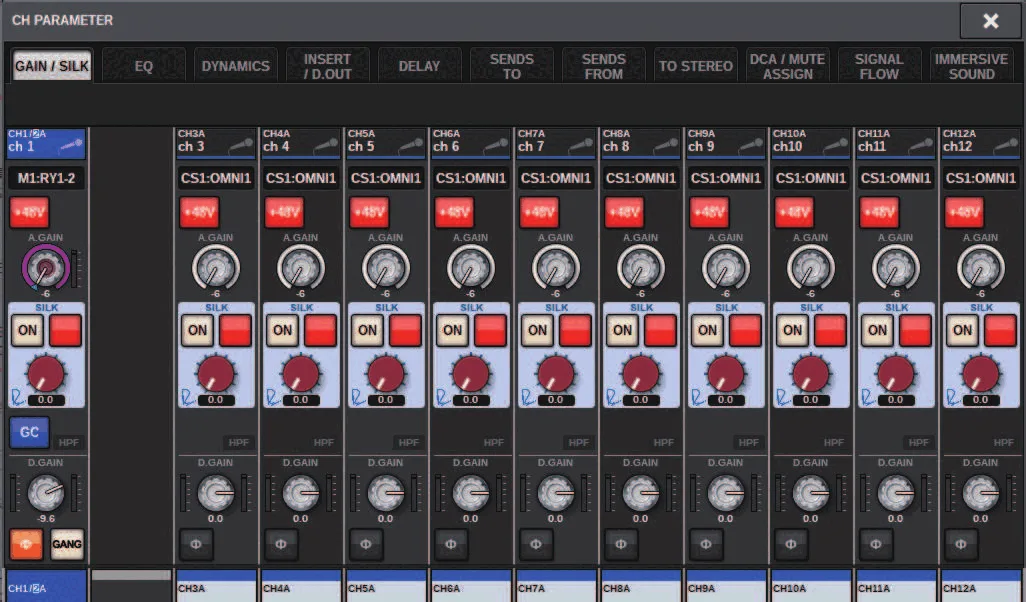Click red SILK texture button on ch 7
The height and width of the screenshot is (602, 1026).
click(x=576, y=330)
